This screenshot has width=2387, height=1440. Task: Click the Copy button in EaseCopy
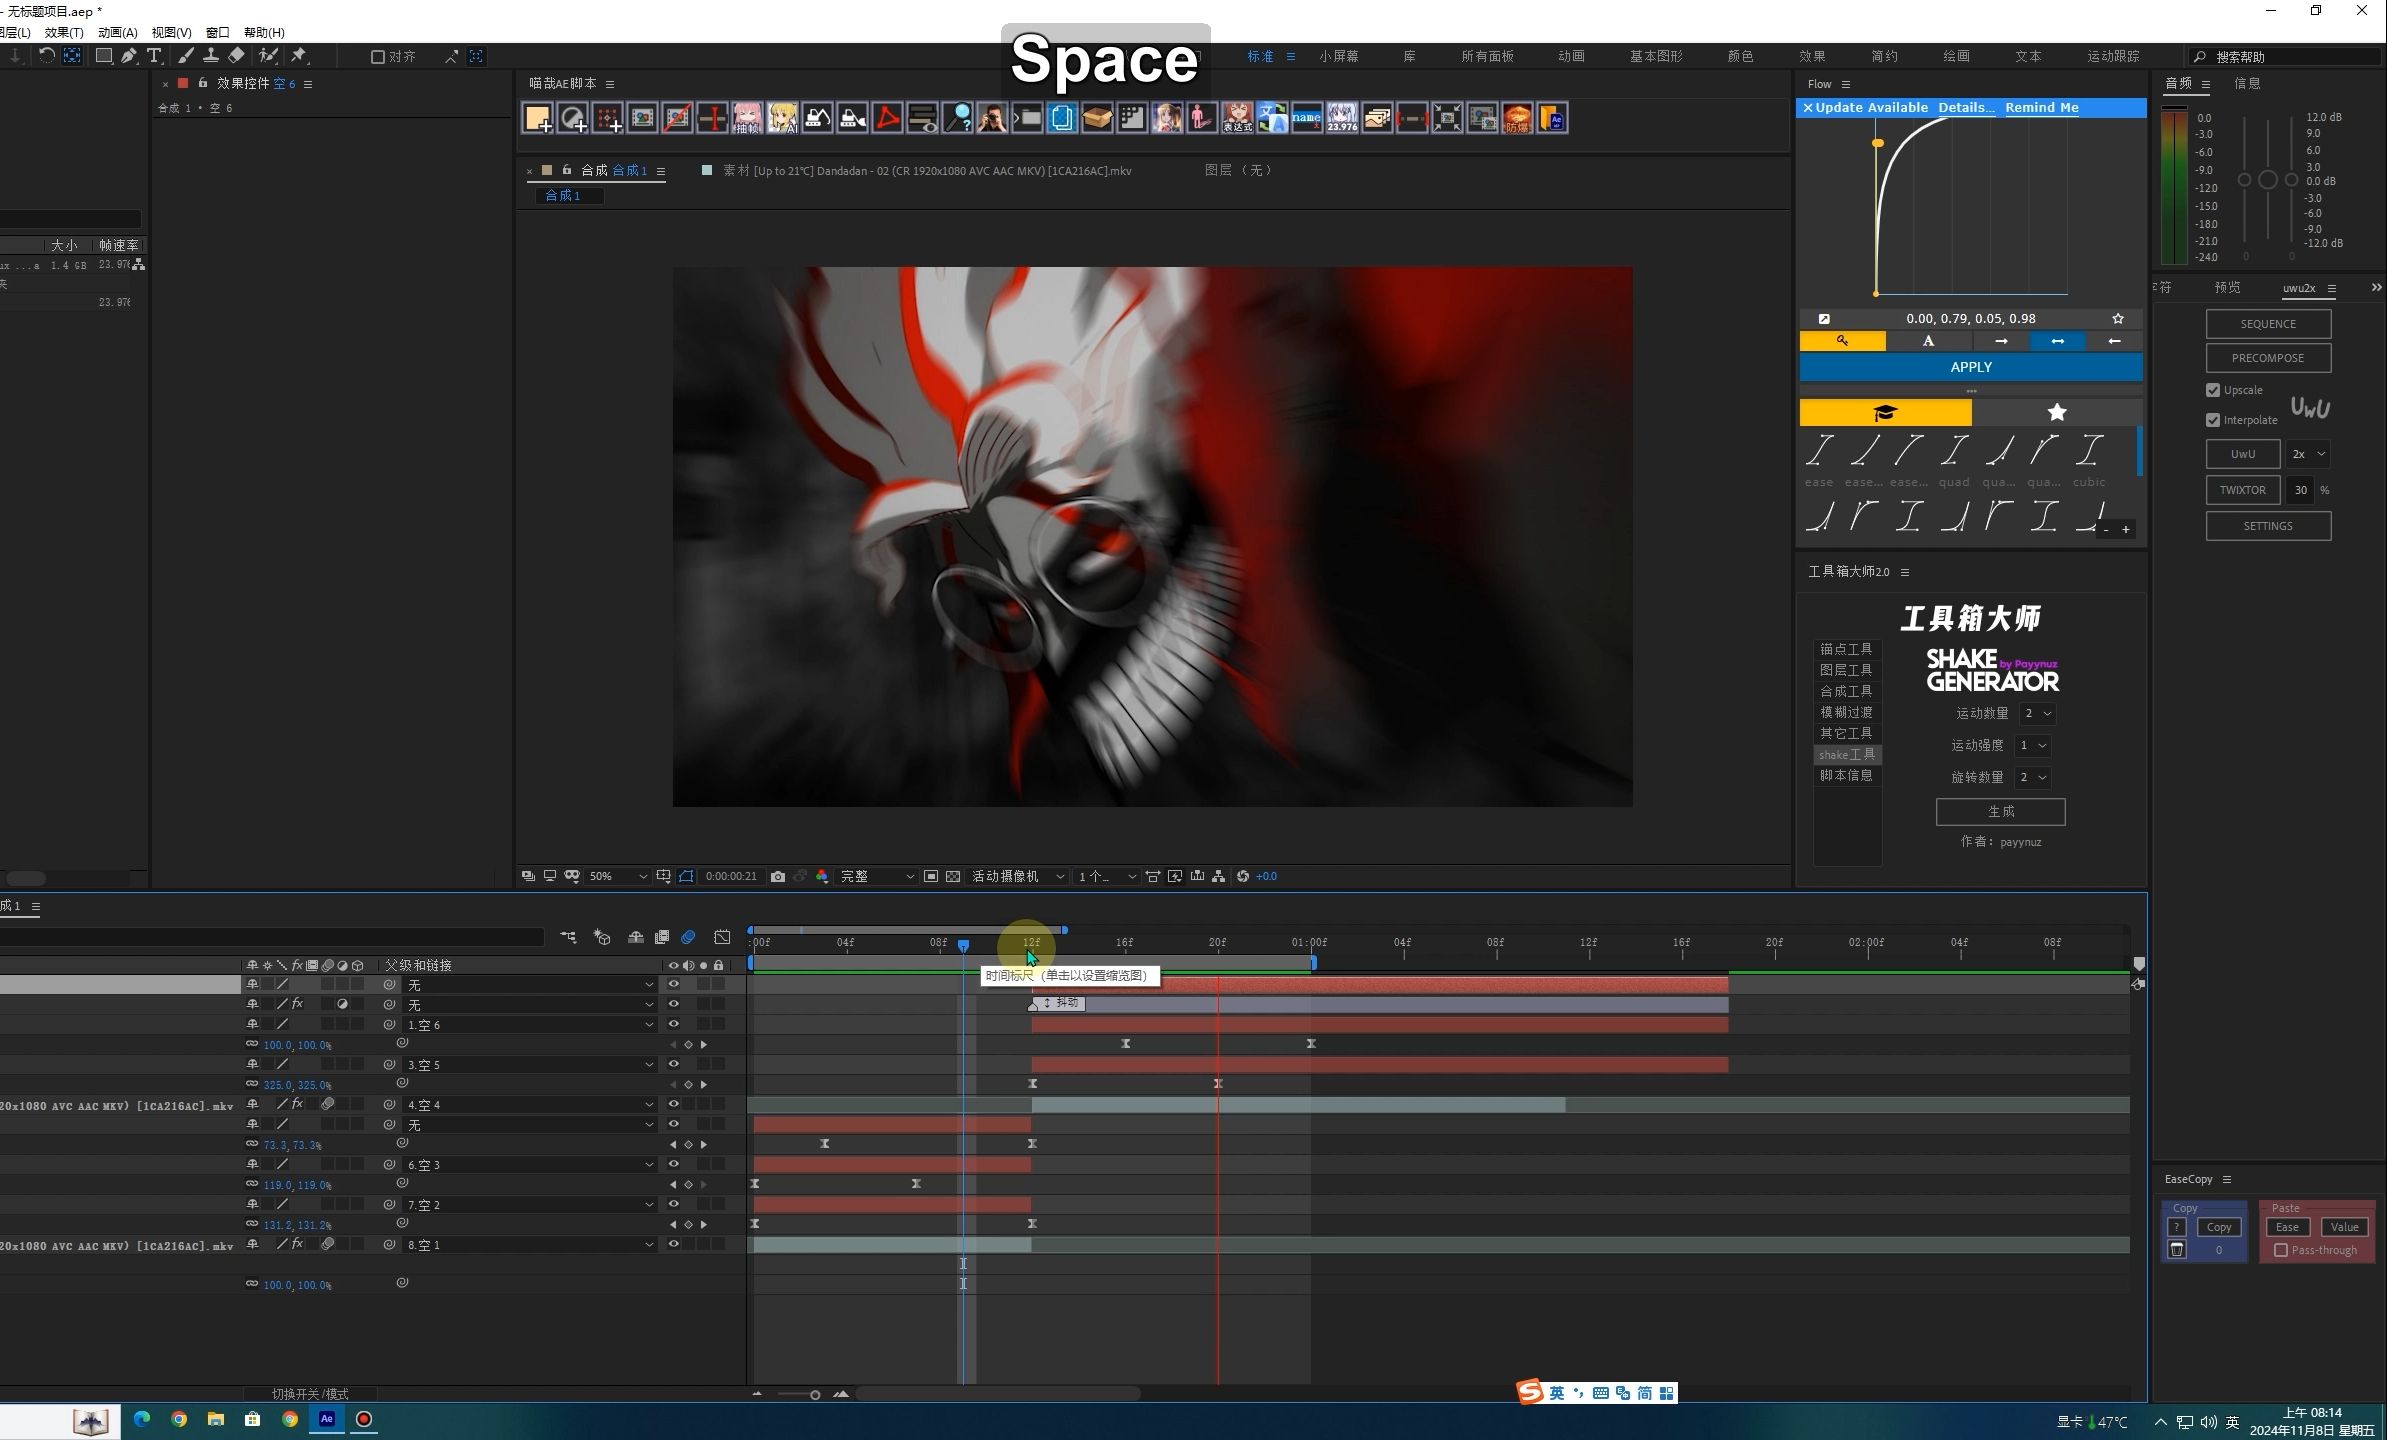click(2219, 1227)
